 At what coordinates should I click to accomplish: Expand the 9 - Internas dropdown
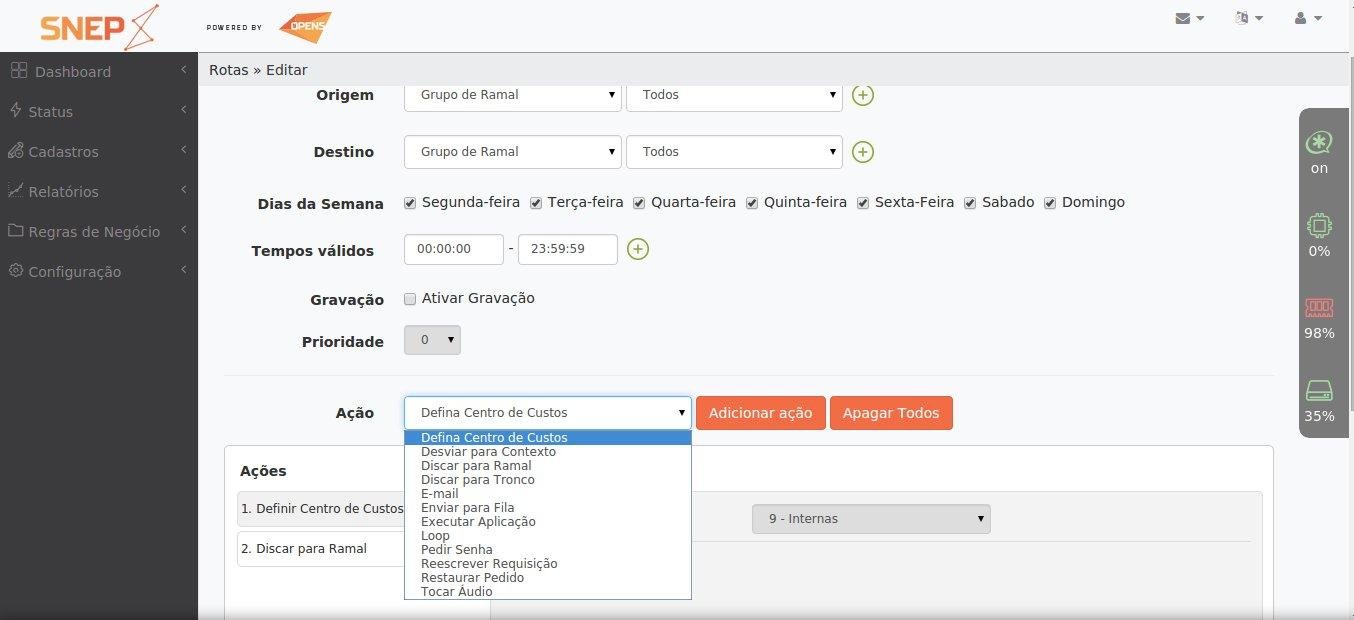click(869, 518)
